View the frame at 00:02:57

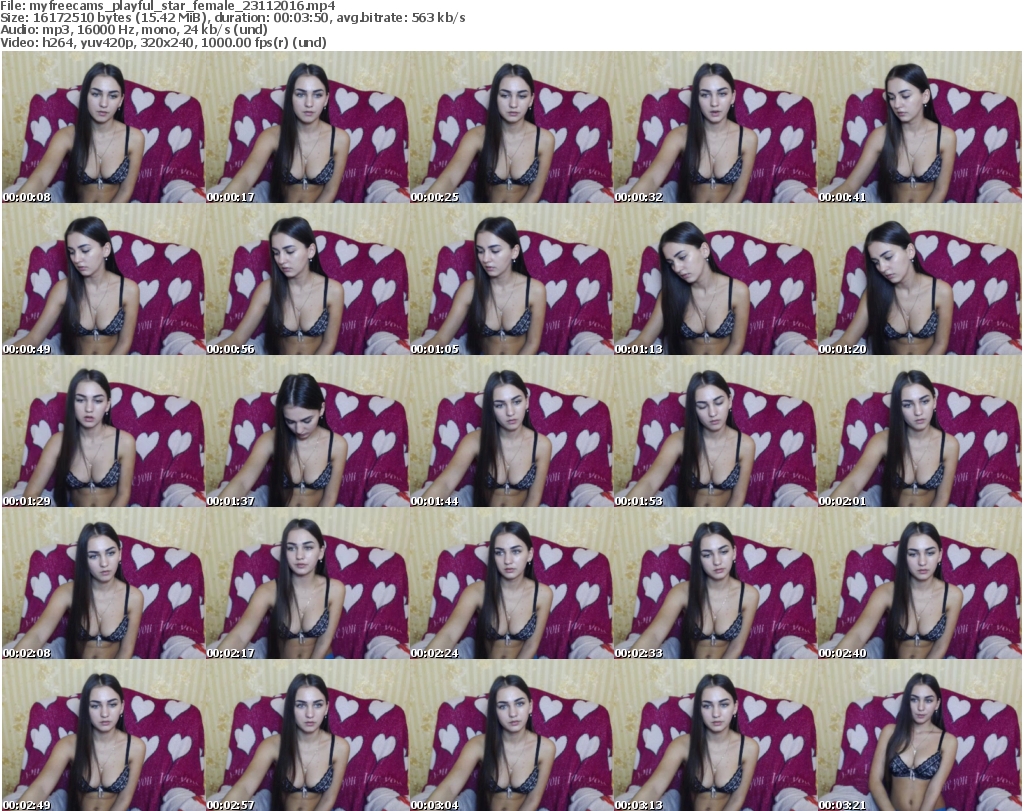307,735
